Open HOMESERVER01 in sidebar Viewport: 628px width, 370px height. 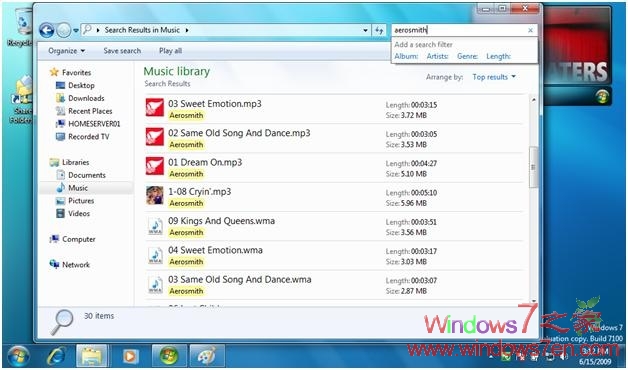click(88, 124)
